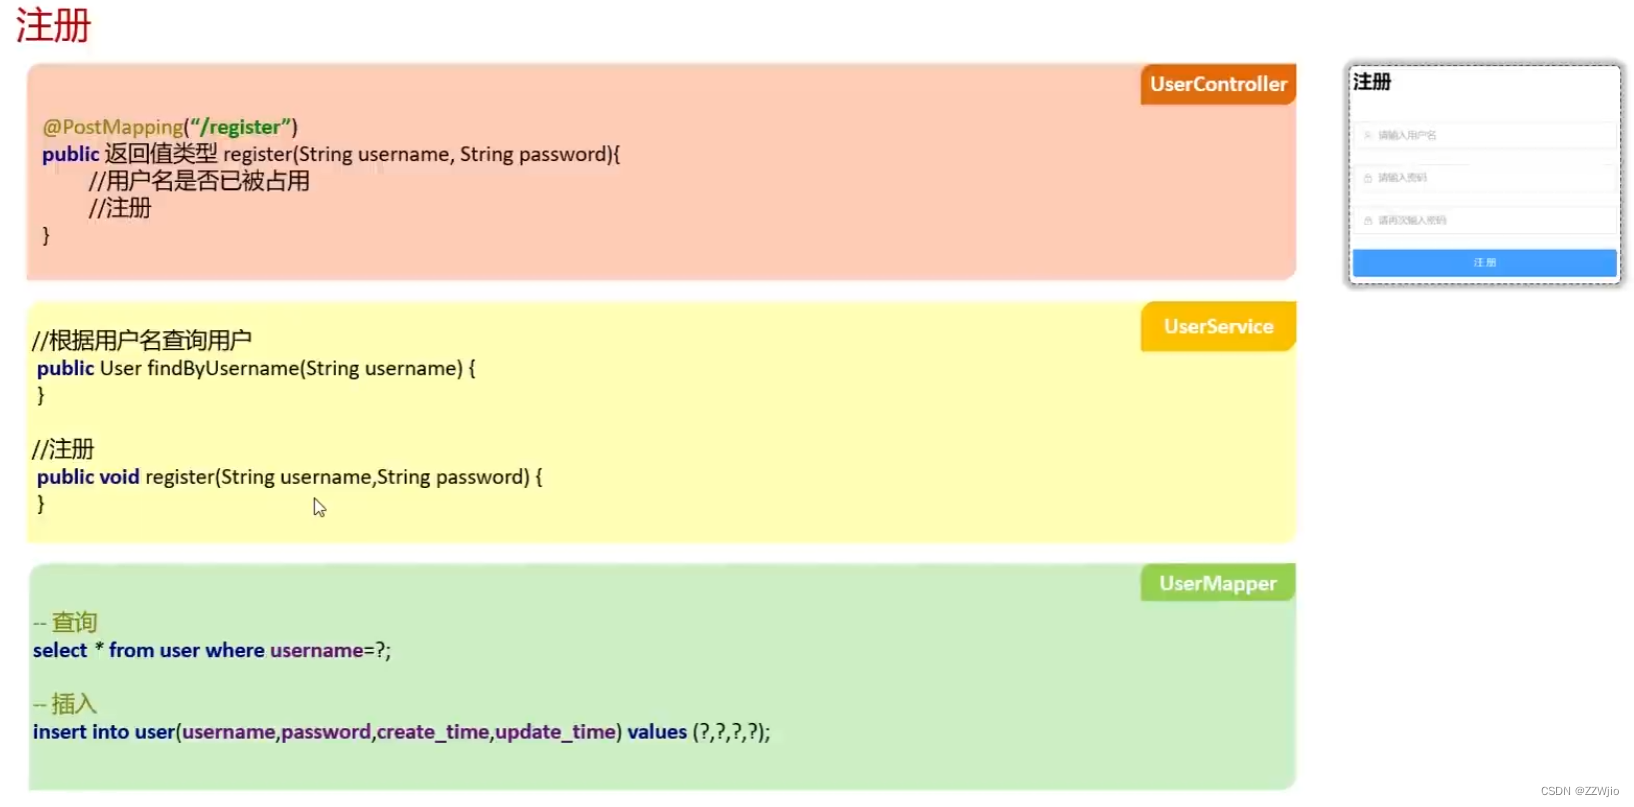The width and height of the screenshot is (1634, 807).
Task: Click the blue 注册 register button
Action: click(x=1484, y=262)
